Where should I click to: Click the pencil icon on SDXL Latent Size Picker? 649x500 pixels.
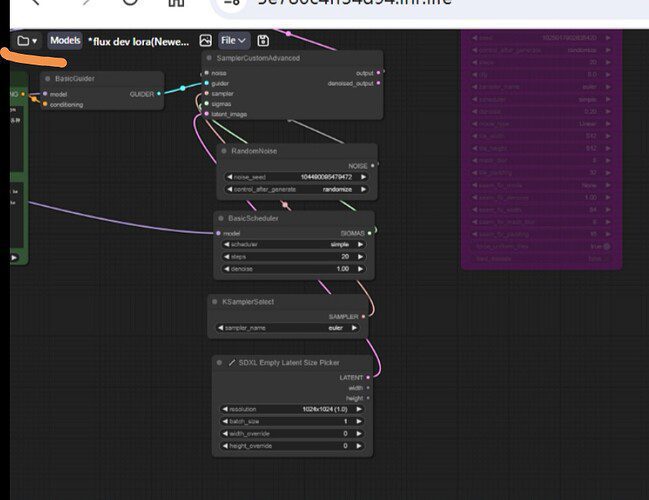pyautogui.click(x=232, y=363)
